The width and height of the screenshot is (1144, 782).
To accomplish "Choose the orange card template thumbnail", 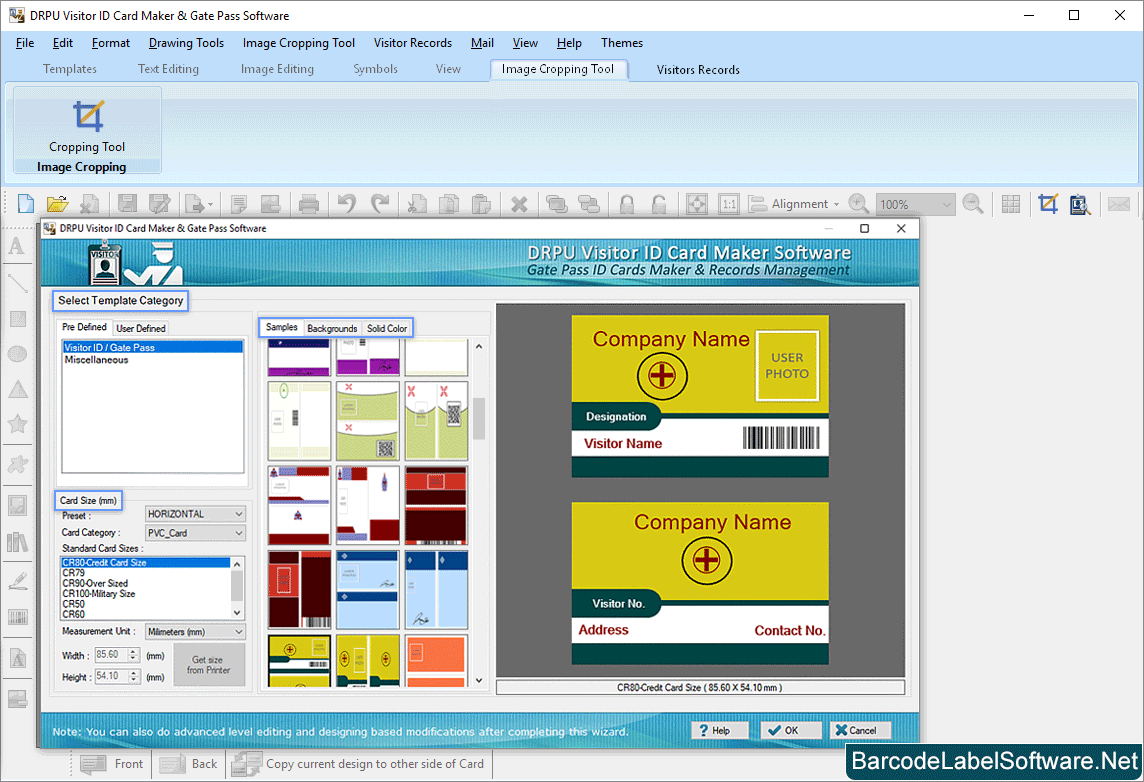I will (436, 660).
